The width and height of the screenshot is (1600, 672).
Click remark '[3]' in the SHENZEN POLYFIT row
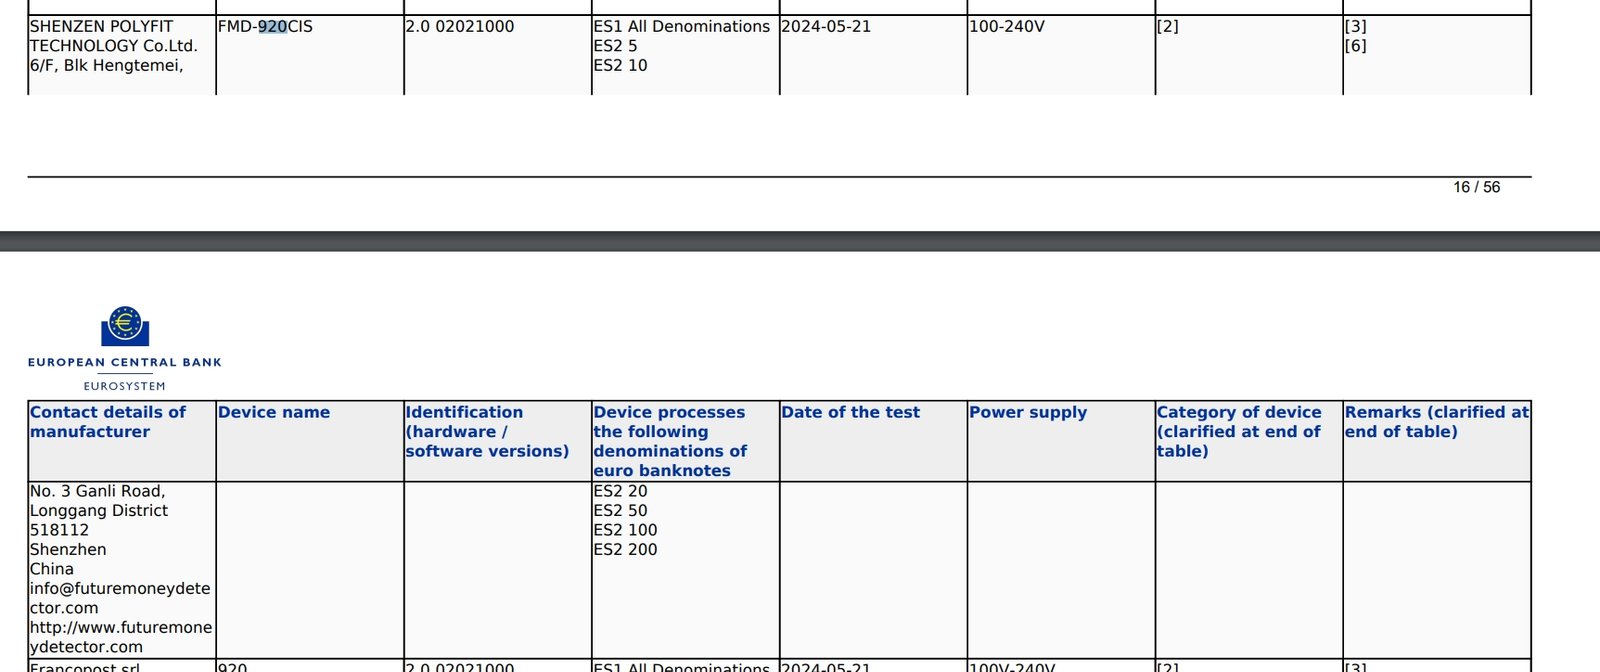1356,27
